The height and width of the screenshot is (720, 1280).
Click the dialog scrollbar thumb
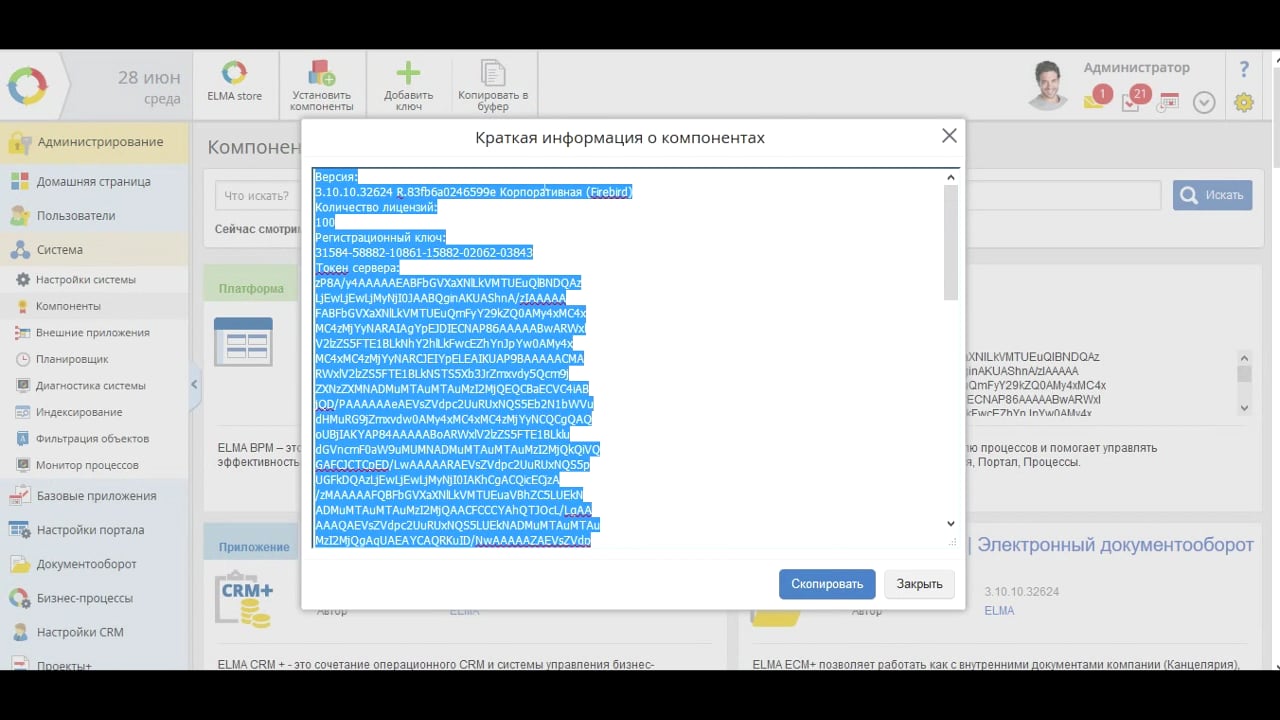tap(951, 242)
